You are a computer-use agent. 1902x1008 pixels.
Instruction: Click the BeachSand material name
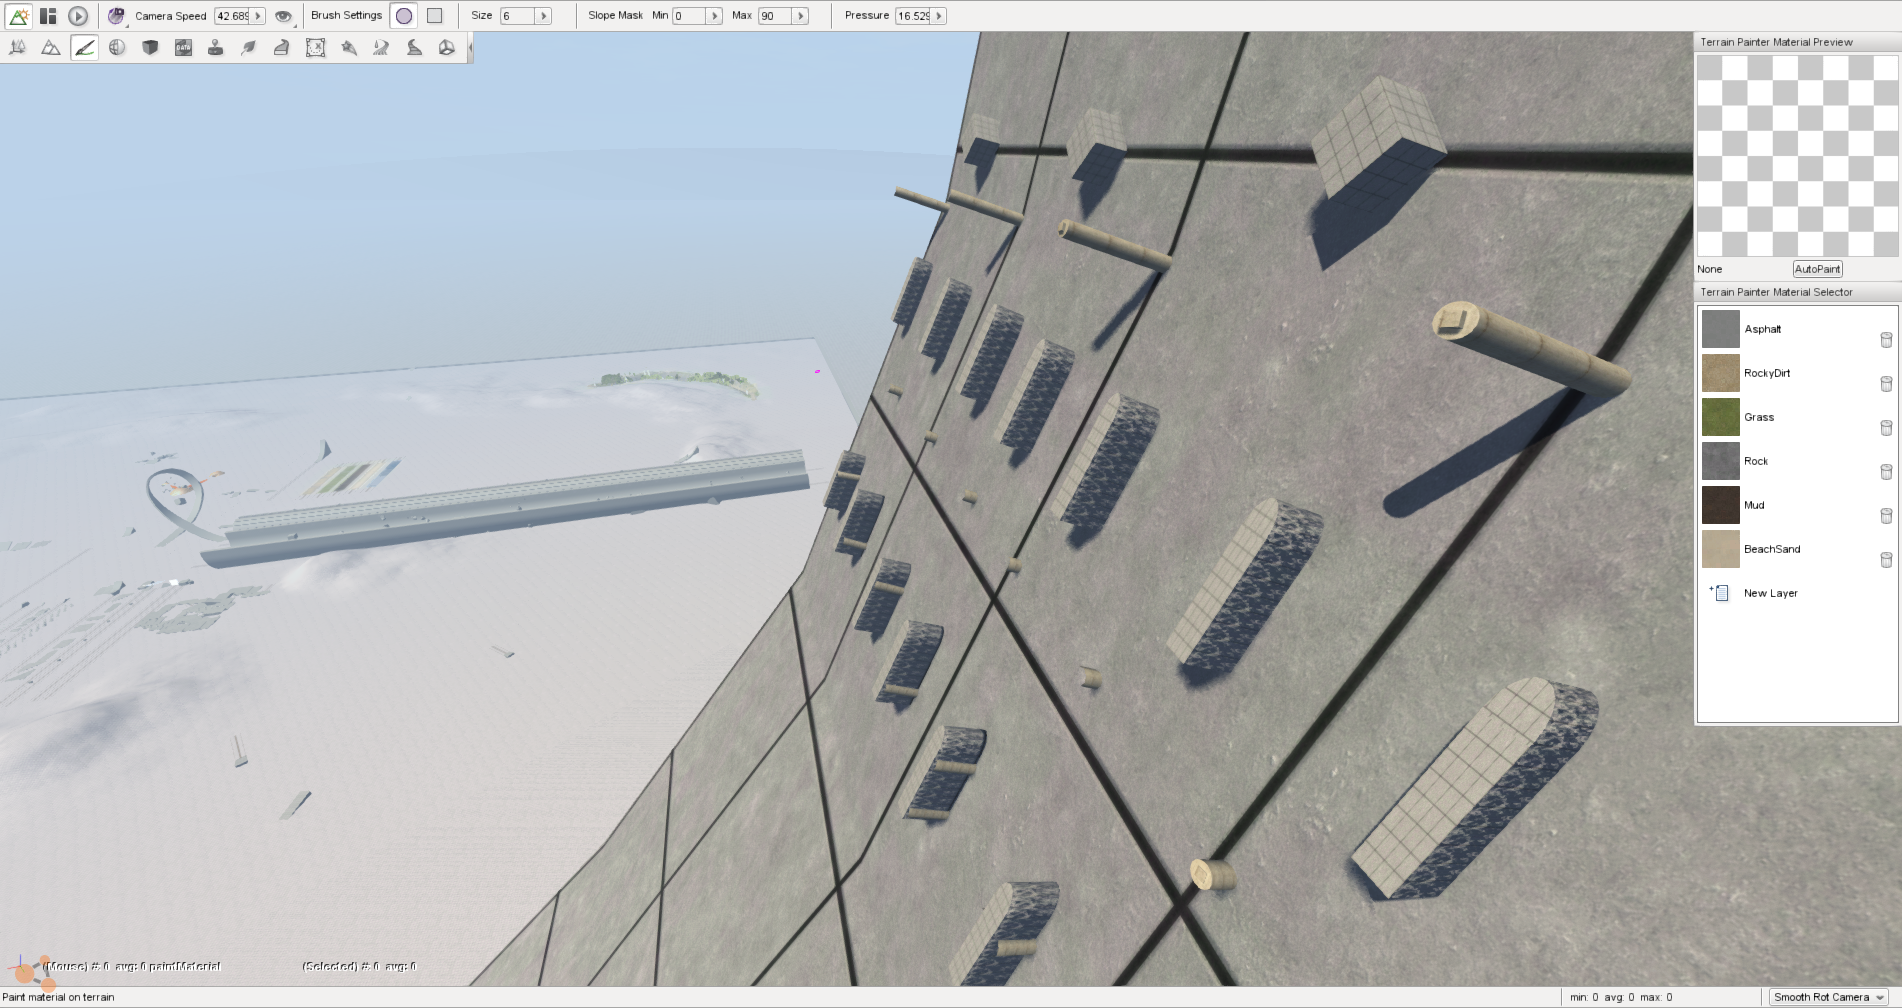[1771, 549]
